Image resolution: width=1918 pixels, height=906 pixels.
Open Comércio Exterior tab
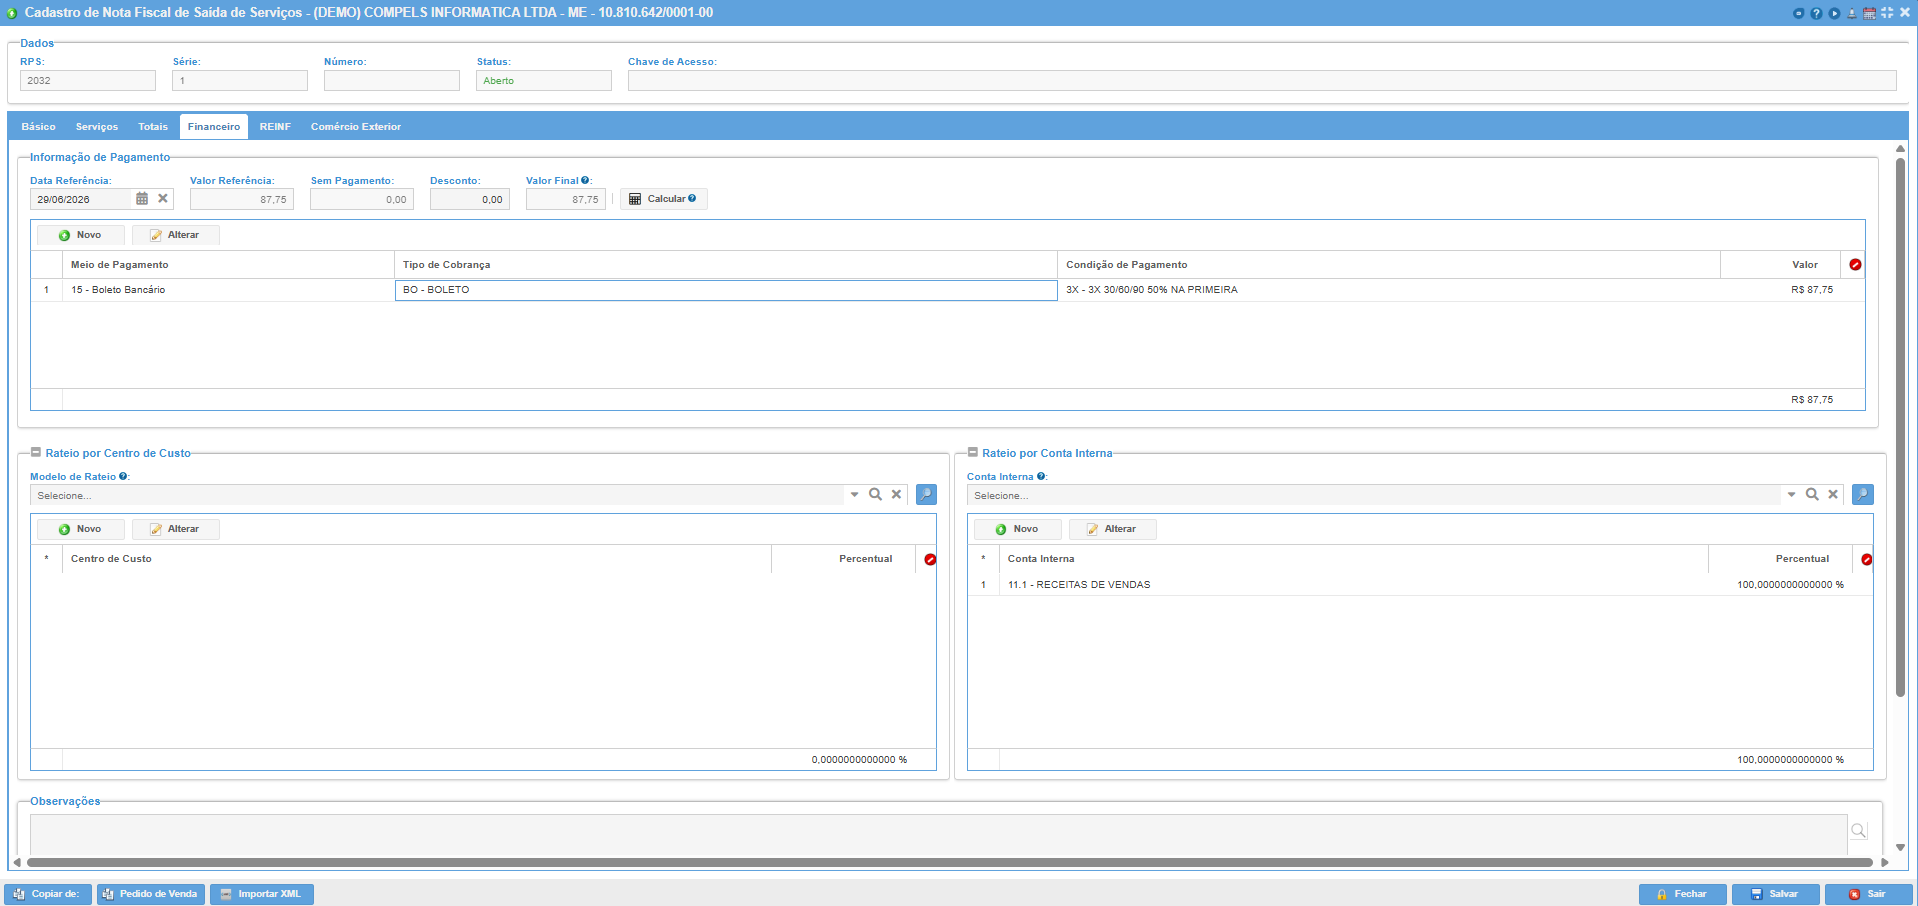[356, 127]
